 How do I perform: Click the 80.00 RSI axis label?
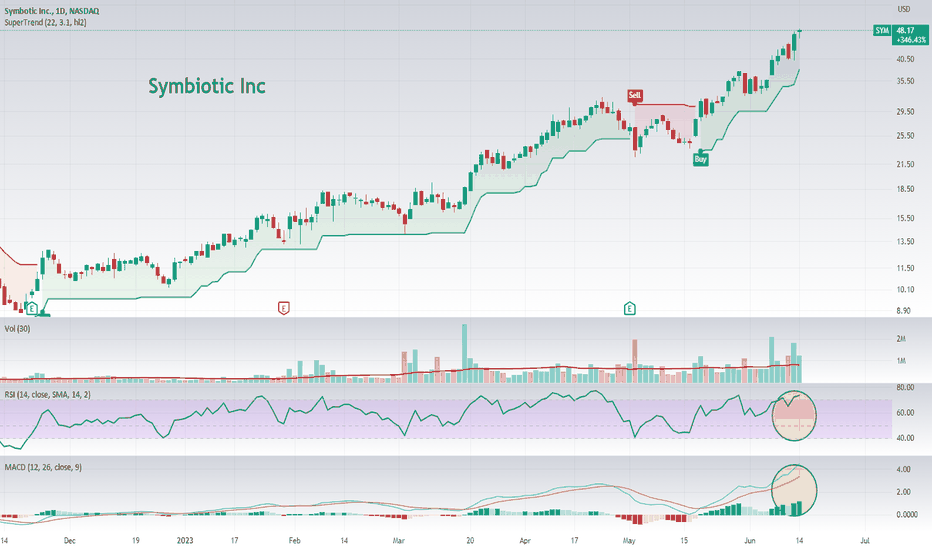point(905,387)
